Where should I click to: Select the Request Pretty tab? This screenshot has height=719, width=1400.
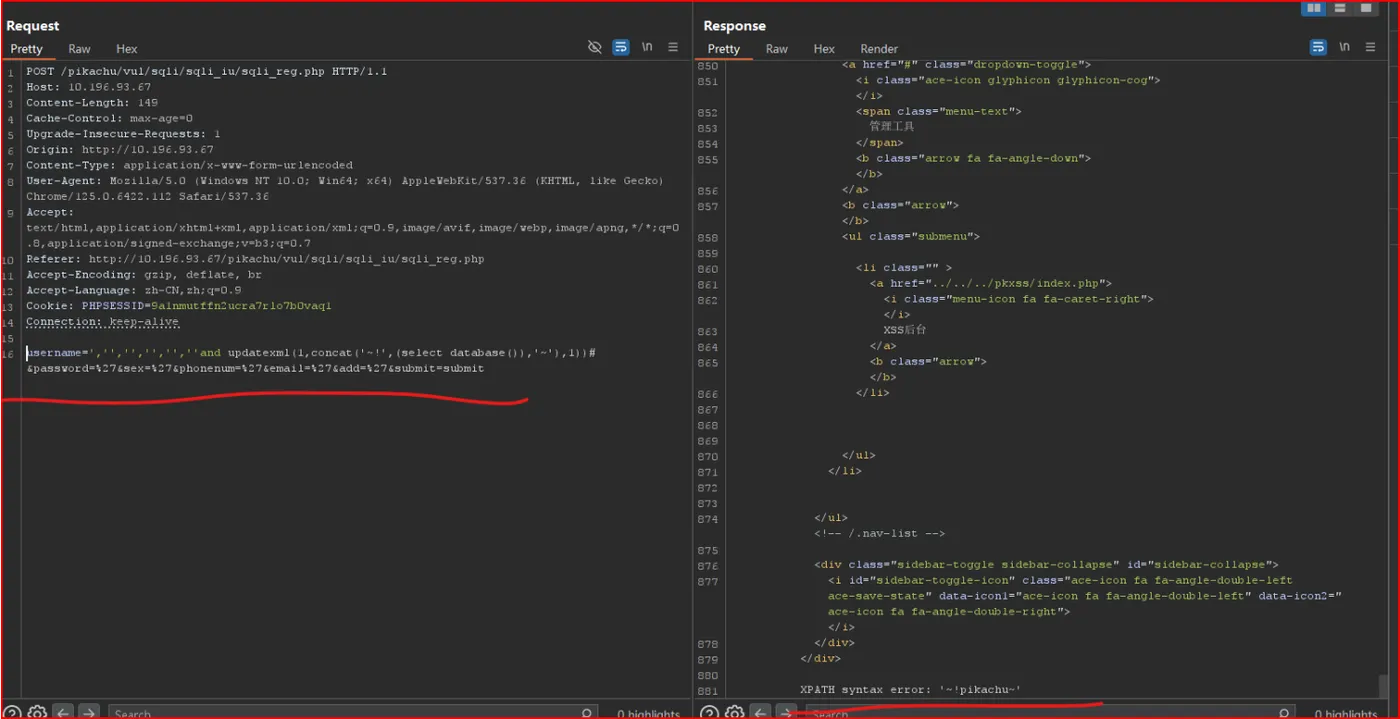coord(27,49)
